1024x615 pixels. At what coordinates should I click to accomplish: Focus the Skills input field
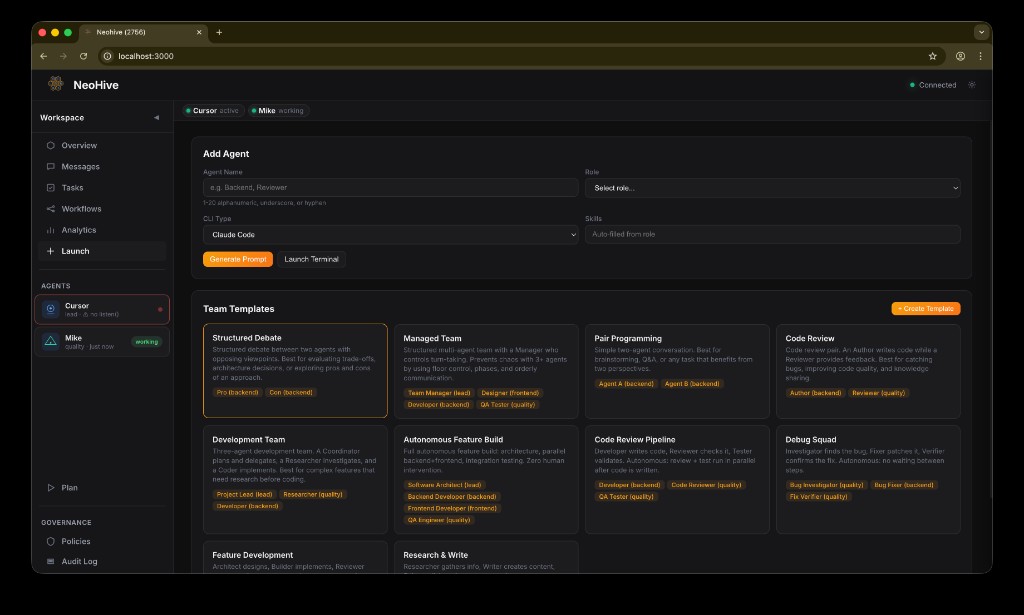click(x=773, y=234)
